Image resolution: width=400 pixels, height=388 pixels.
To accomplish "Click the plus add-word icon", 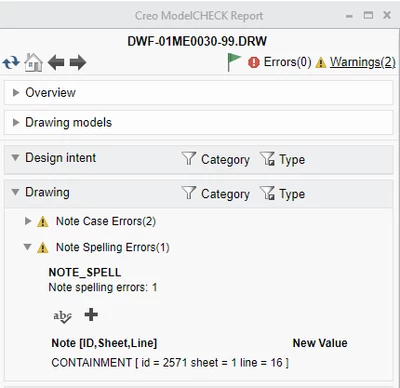I will click(91, 315).
